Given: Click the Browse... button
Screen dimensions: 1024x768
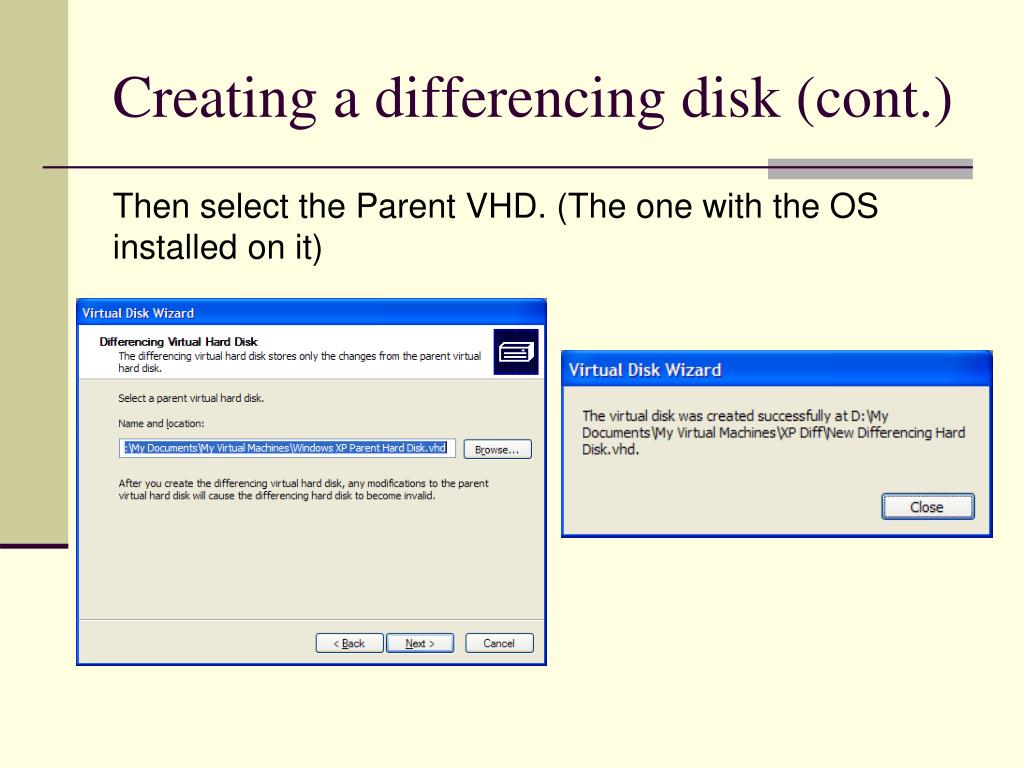Looking at the screenshot, I should (x=498, y=449).
